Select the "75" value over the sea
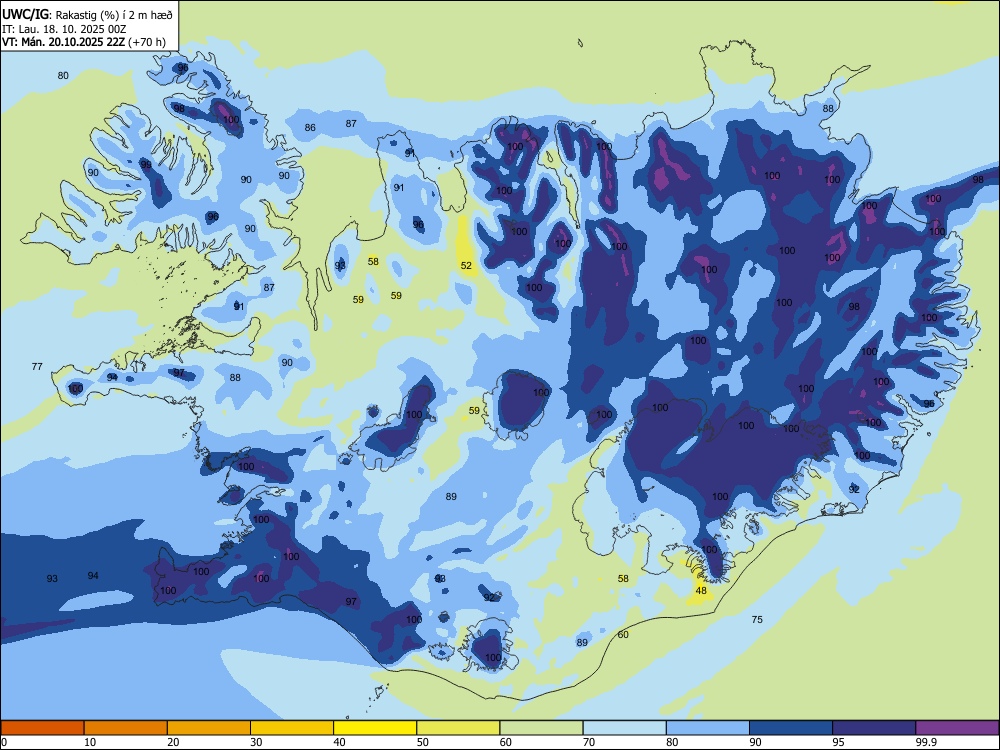Screen dimensions: 1000x750 coord(757,619)
